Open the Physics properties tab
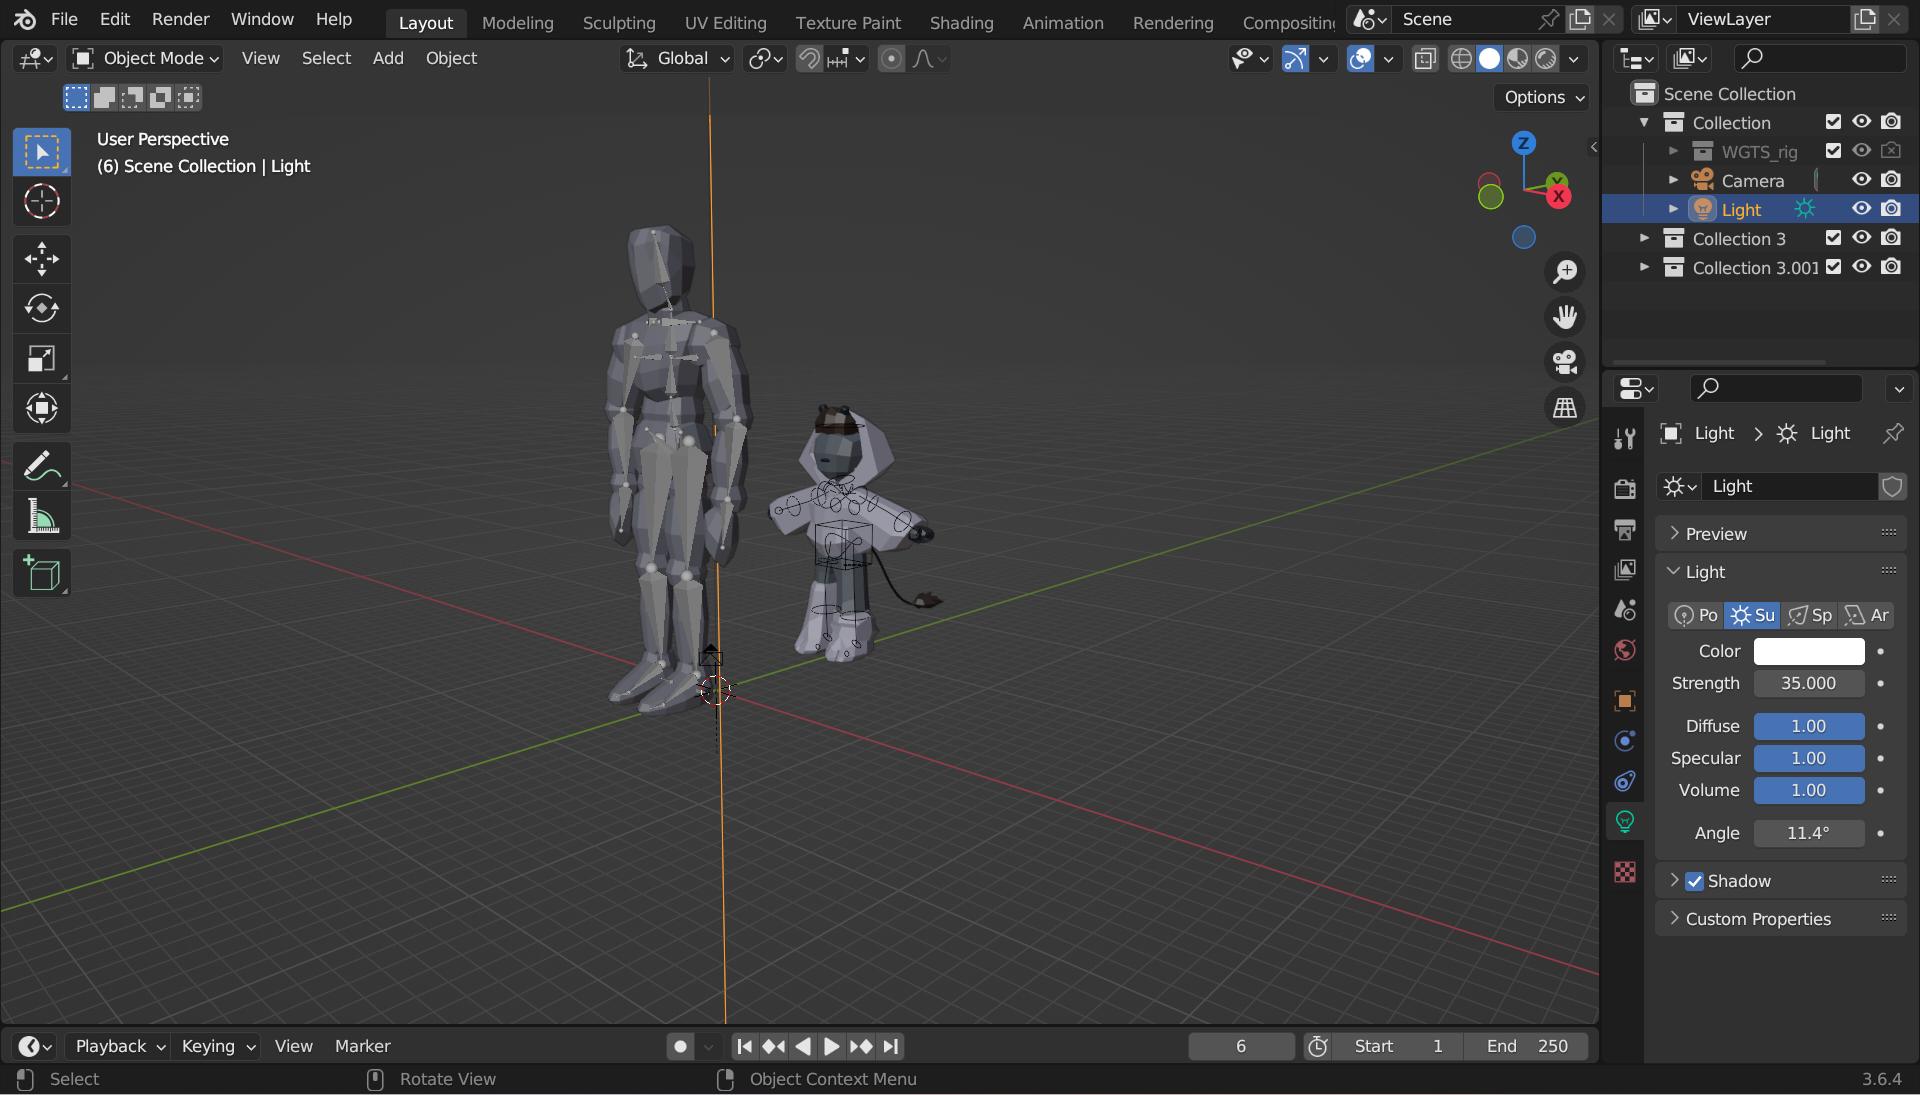Viewport: 1920px width, 1095px height. tap(1624, 741)
